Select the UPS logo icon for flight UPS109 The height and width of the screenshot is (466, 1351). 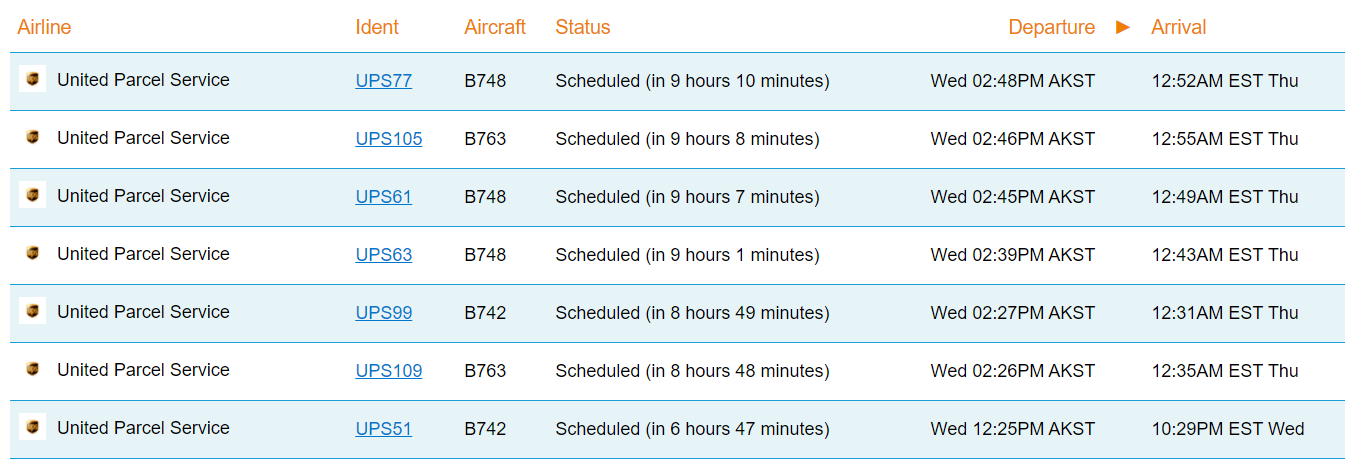33,369
